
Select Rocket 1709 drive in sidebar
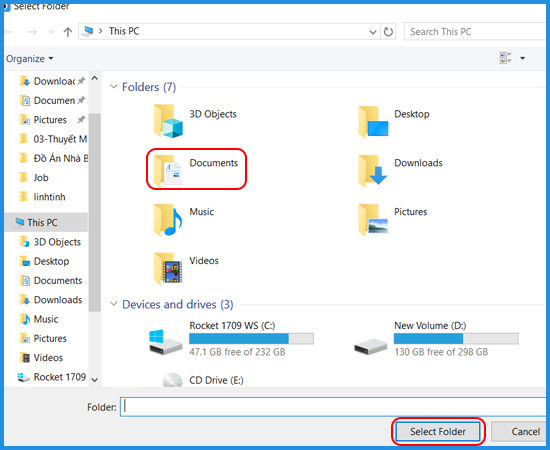tap(52, 377)
